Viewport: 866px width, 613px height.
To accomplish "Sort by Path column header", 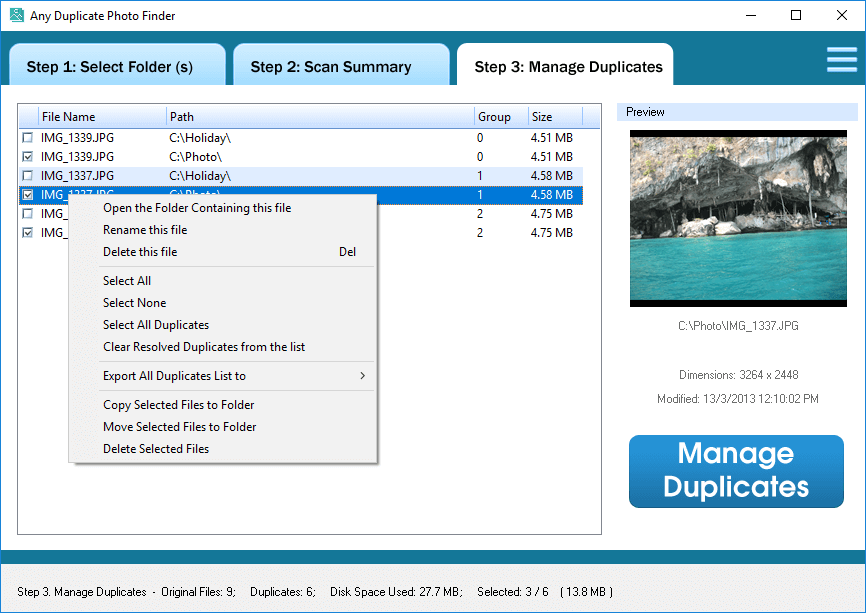I will (x=320, y=117).
